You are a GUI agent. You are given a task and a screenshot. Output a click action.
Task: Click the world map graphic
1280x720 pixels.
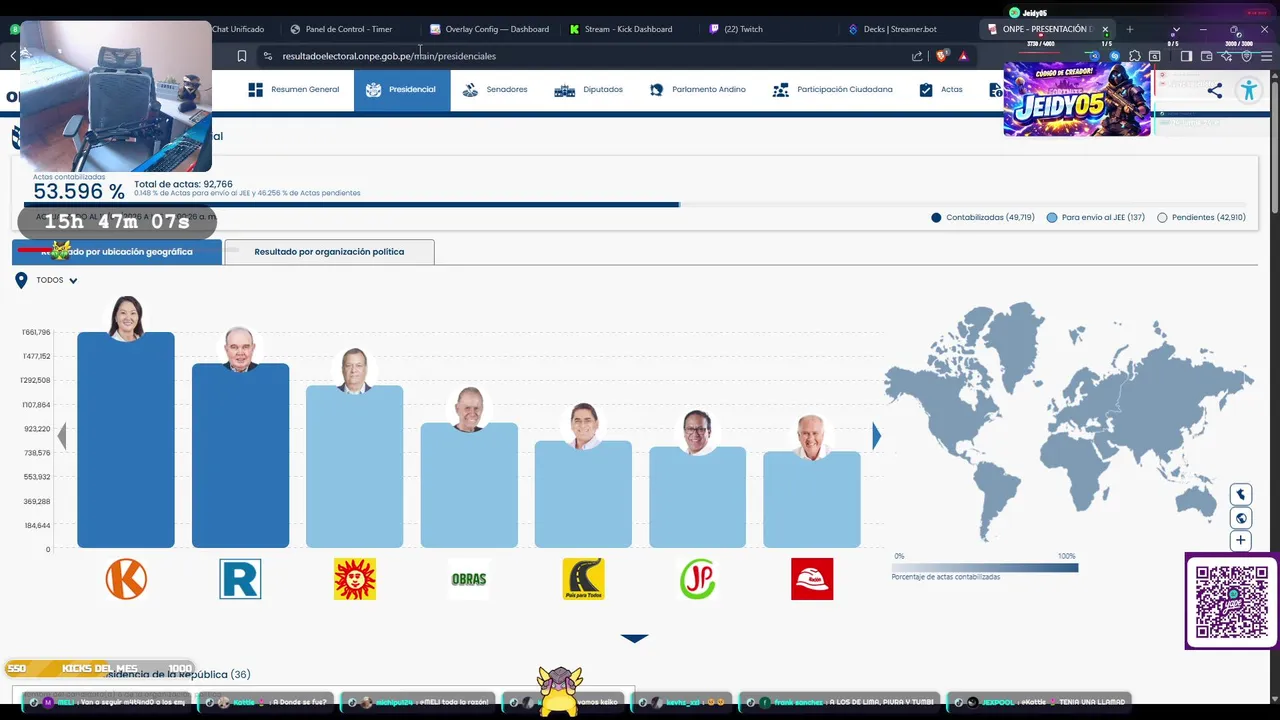[1068, 420]
